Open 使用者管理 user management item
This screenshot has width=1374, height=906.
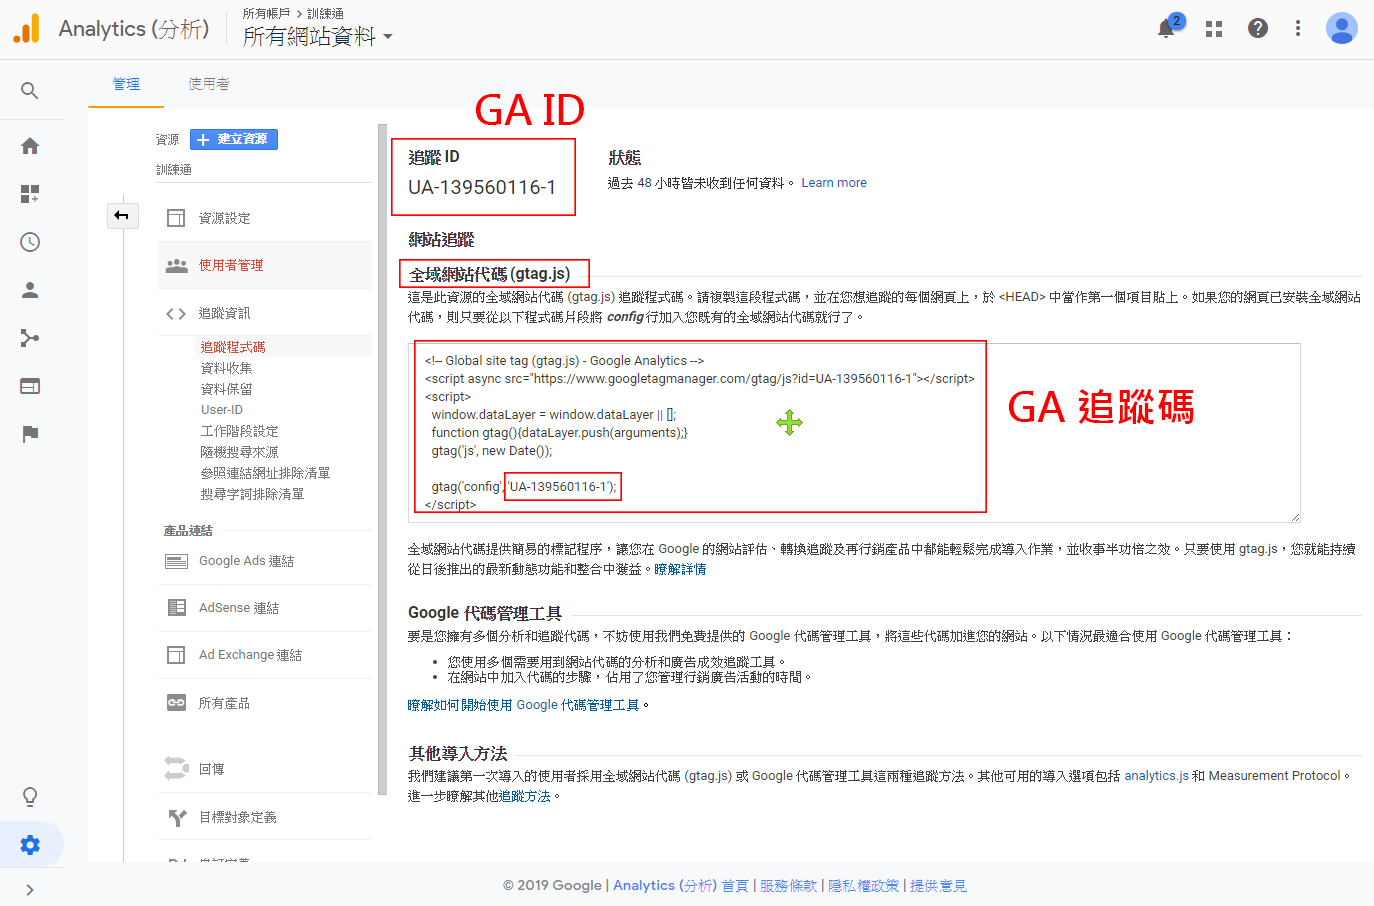(x=264, y=265)
